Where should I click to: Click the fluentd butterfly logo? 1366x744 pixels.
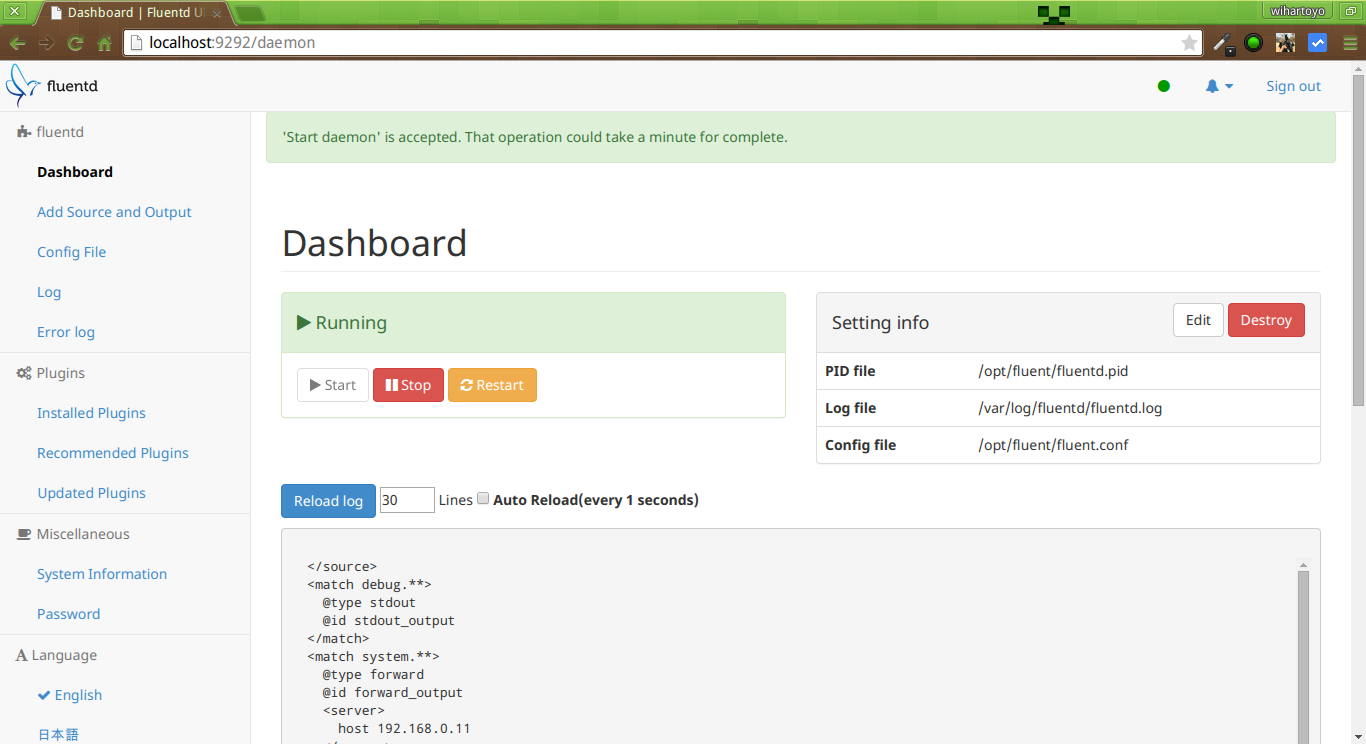(x=20, y=85)
